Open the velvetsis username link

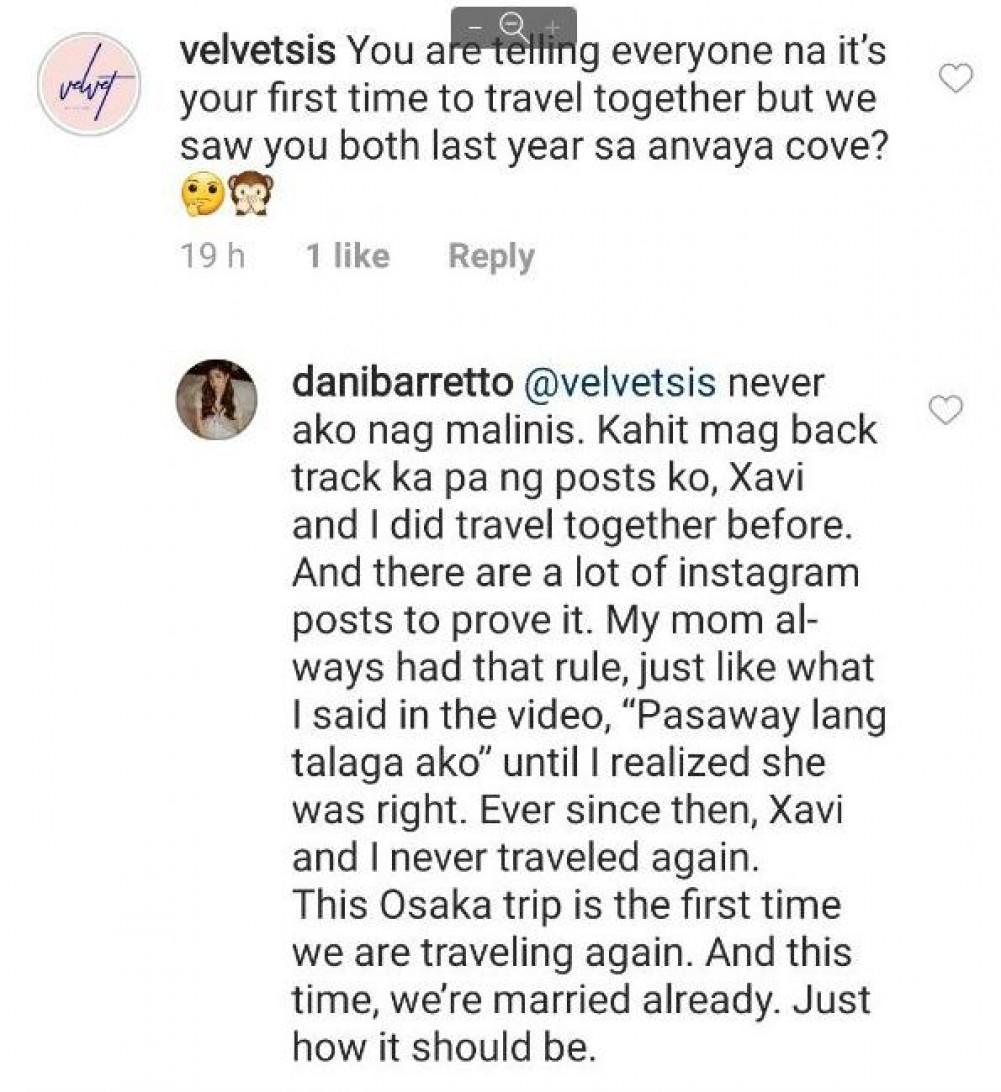253,52
